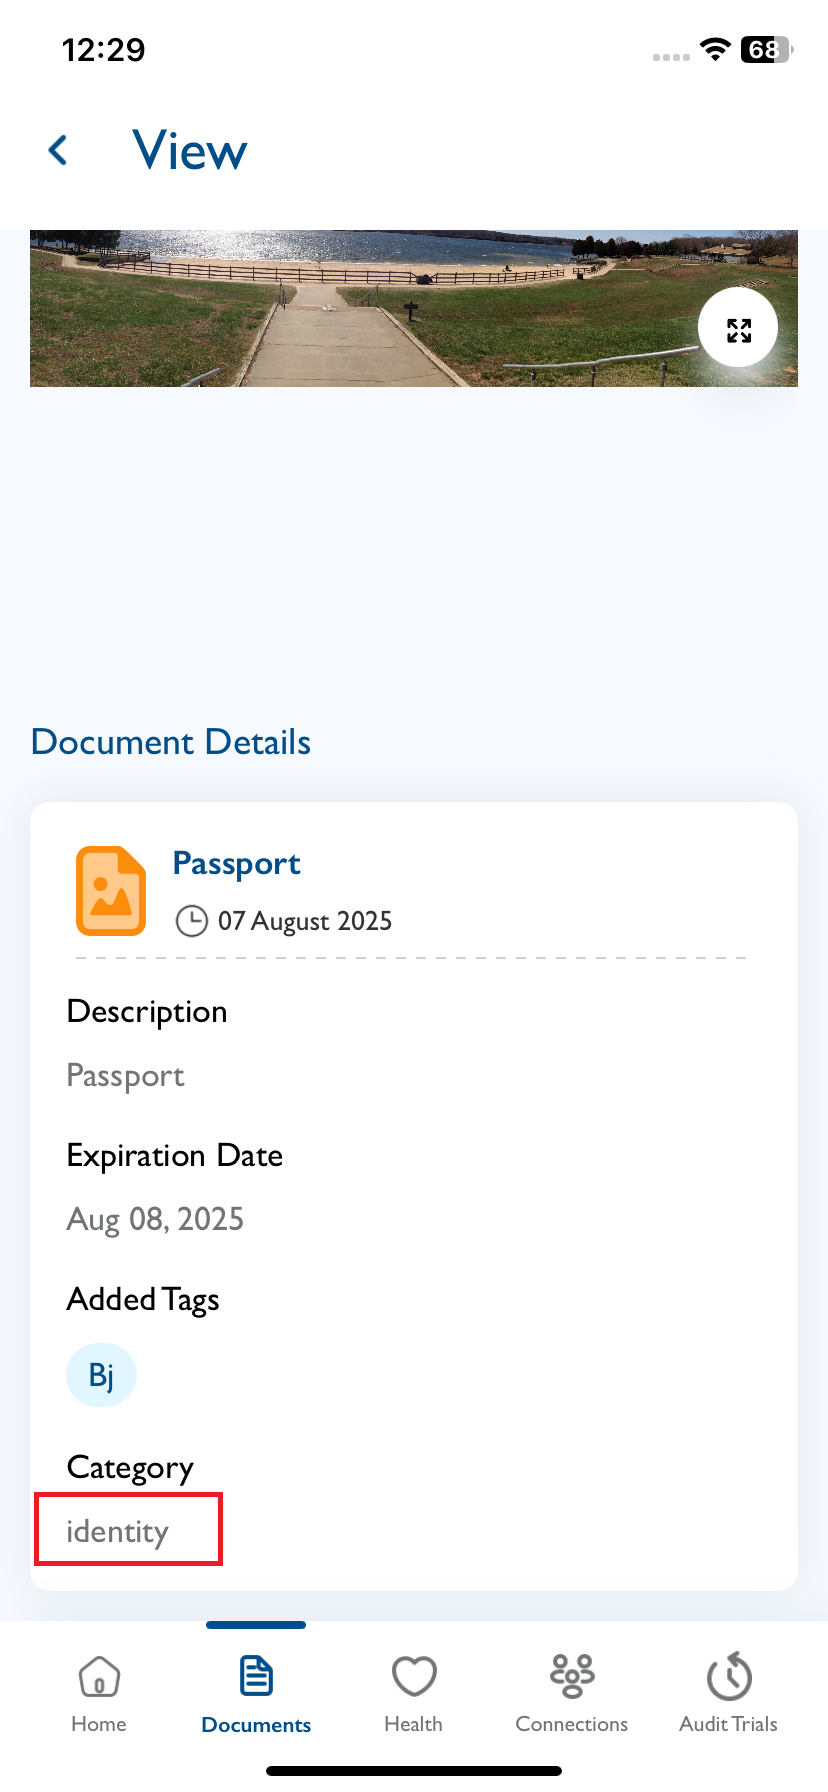This screenshot has width=828, height=1792.
Task: Open the Audit Trials history icon
Action: (729, 1676)
